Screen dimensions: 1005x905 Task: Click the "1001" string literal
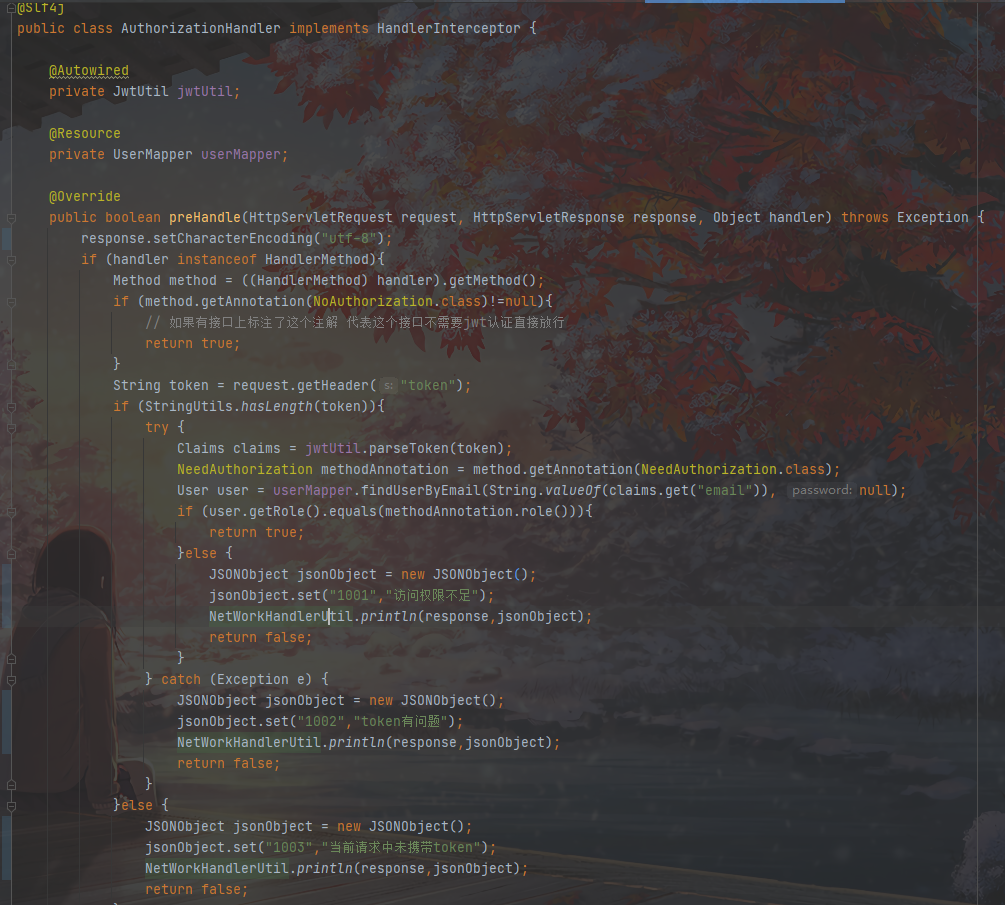(353, 595)
